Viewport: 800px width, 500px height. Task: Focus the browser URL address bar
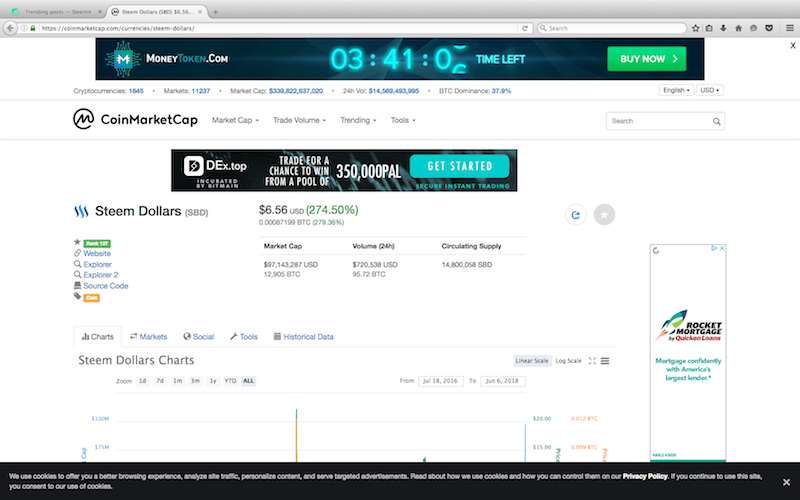click(278, 28)
